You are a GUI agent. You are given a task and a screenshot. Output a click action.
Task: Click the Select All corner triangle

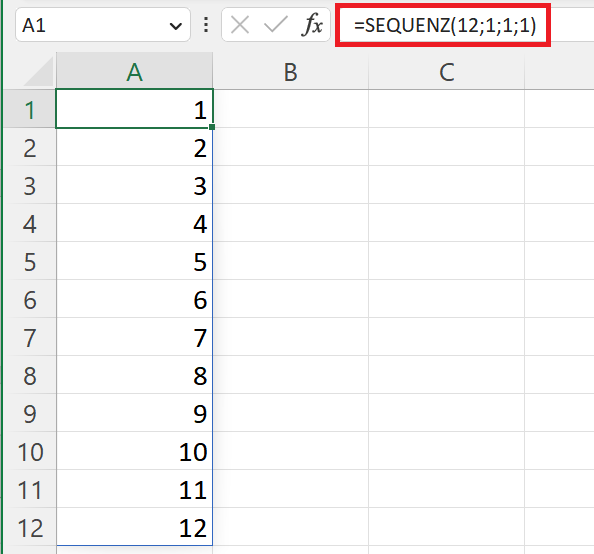click(38, 71)
